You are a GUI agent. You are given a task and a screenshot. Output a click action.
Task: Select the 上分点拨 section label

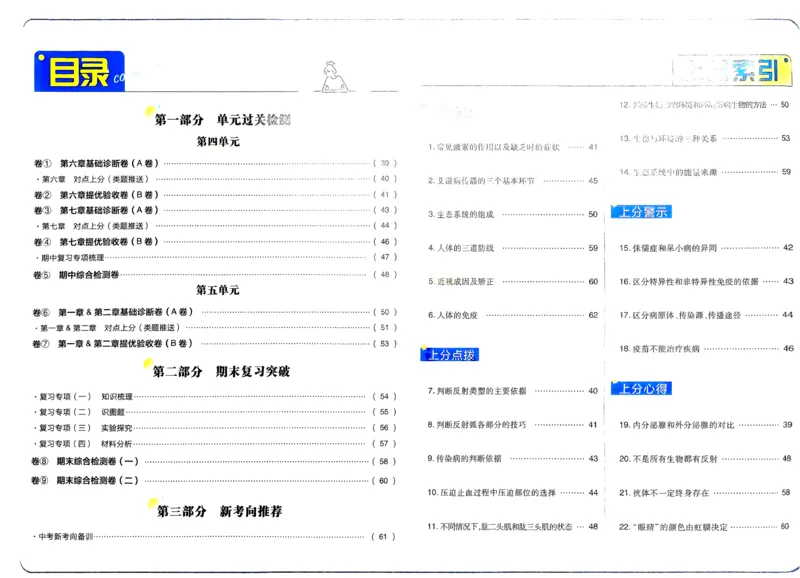[449, 355]
